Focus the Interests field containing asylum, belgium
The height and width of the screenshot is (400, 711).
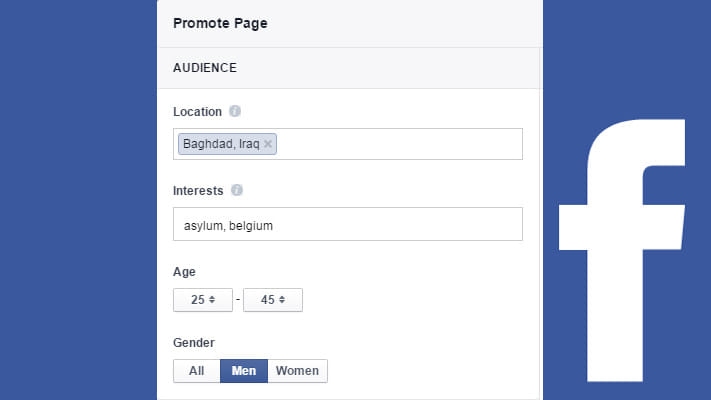(348, 224)
